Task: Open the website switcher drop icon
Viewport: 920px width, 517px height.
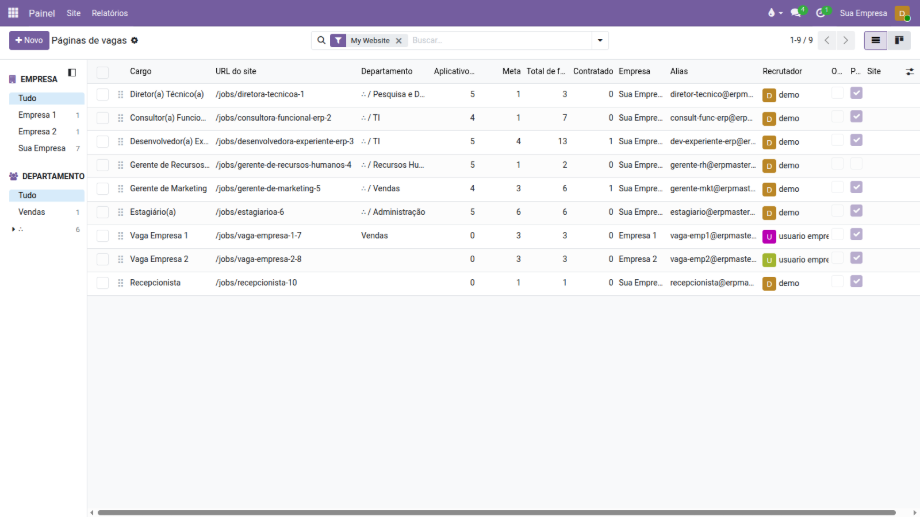Action: [x=773, y=13]
